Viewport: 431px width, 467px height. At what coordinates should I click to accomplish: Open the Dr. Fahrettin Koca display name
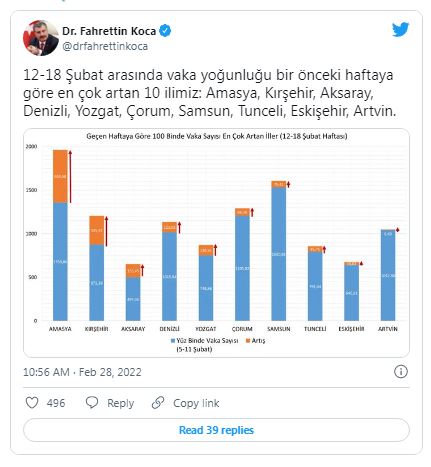pos(109,31)
